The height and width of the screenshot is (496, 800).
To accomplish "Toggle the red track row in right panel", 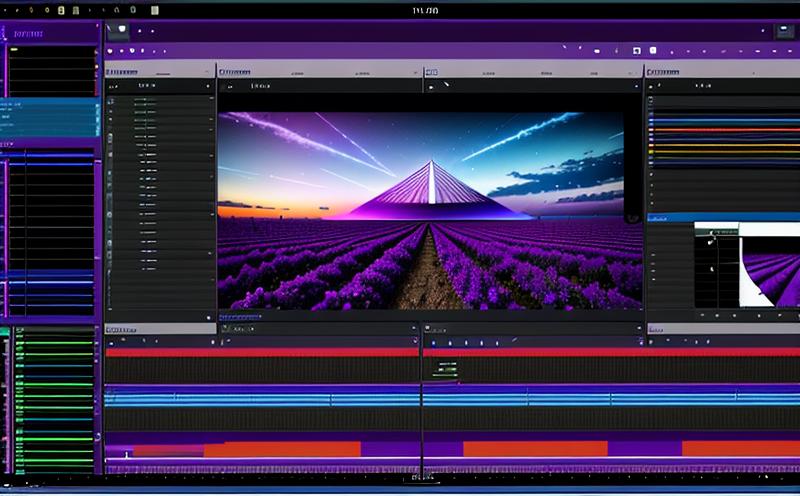I will click(x=720, y=129).
